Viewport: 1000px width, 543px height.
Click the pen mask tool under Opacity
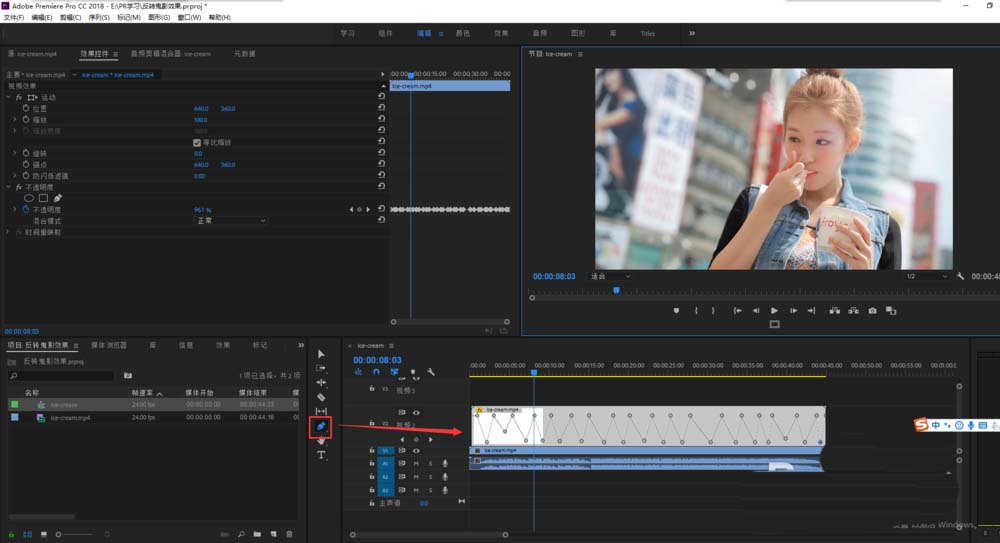pyautogui.click(x=57, y=198)
